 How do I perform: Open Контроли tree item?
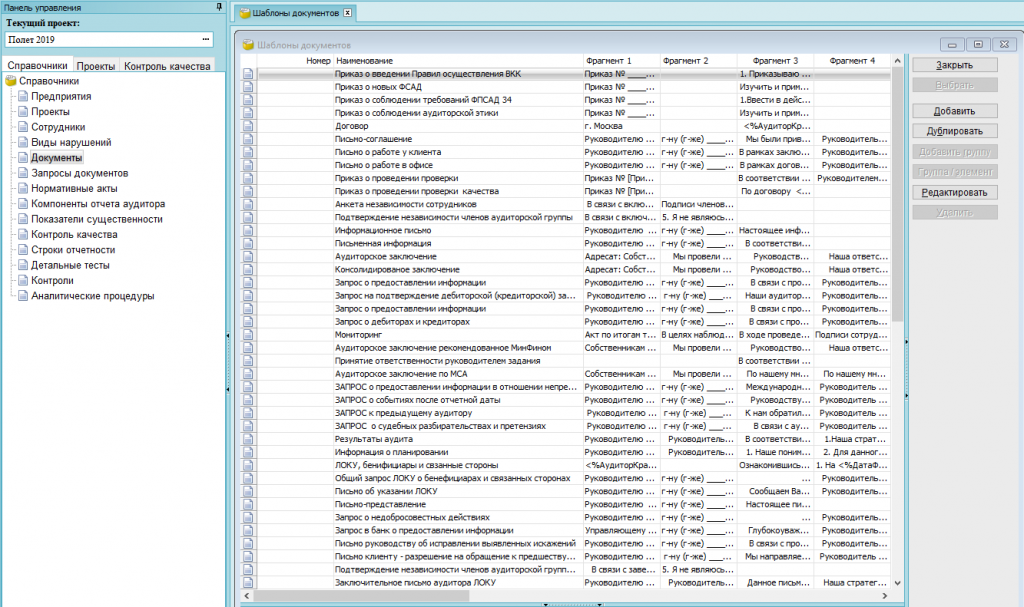click(x=52, y=280)
